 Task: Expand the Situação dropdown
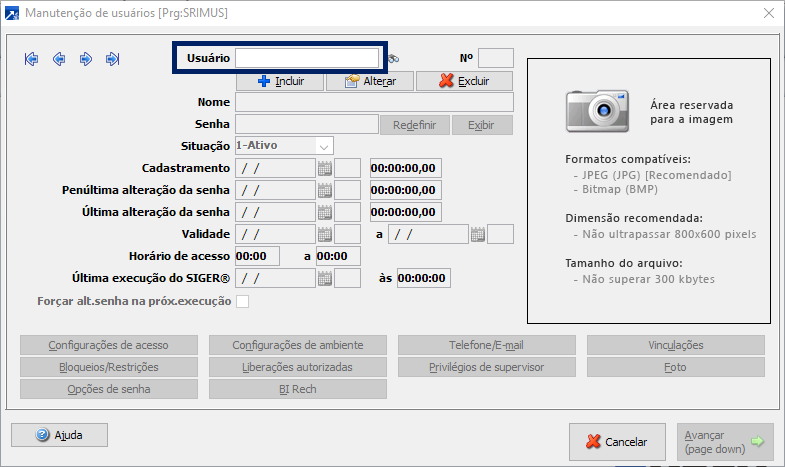point(324,146)
